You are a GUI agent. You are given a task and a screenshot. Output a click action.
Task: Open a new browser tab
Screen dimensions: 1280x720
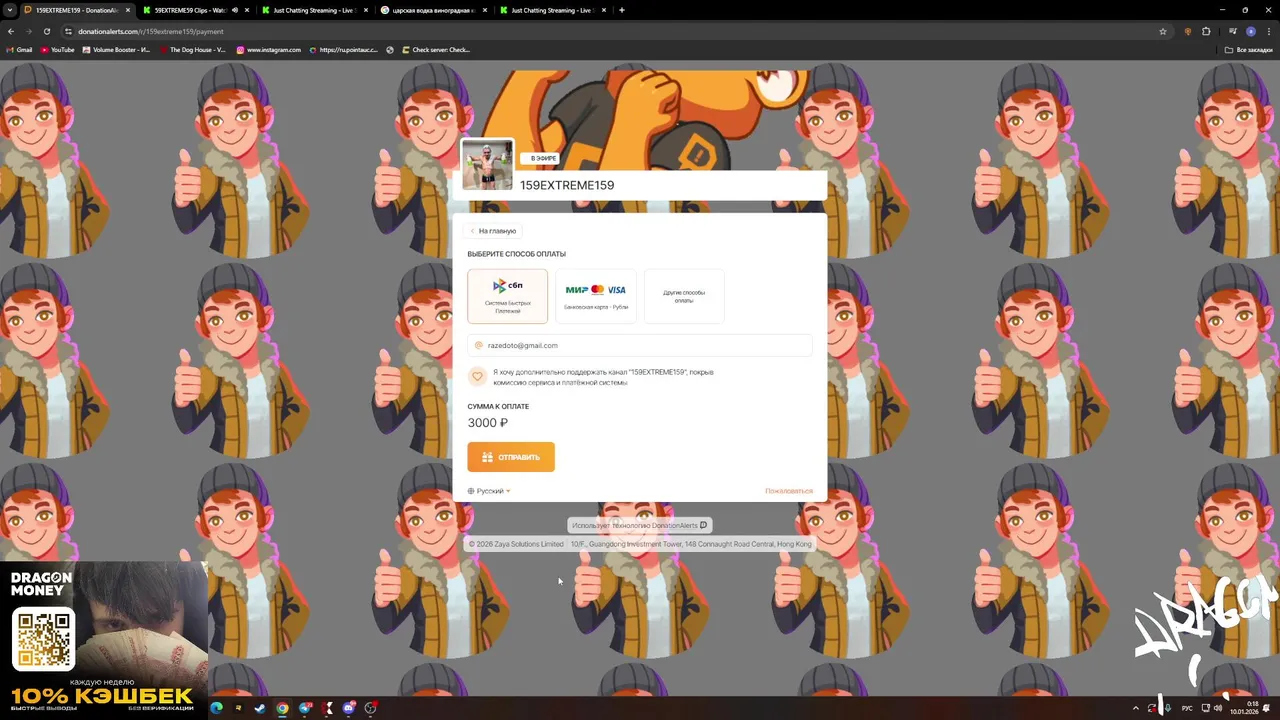coord(622,10)
